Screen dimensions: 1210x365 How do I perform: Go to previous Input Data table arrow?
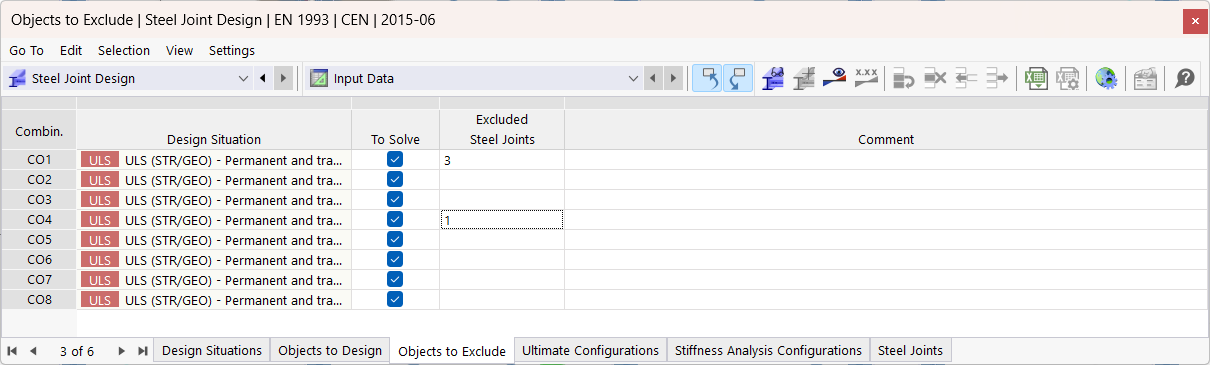[x=653, y=78]
